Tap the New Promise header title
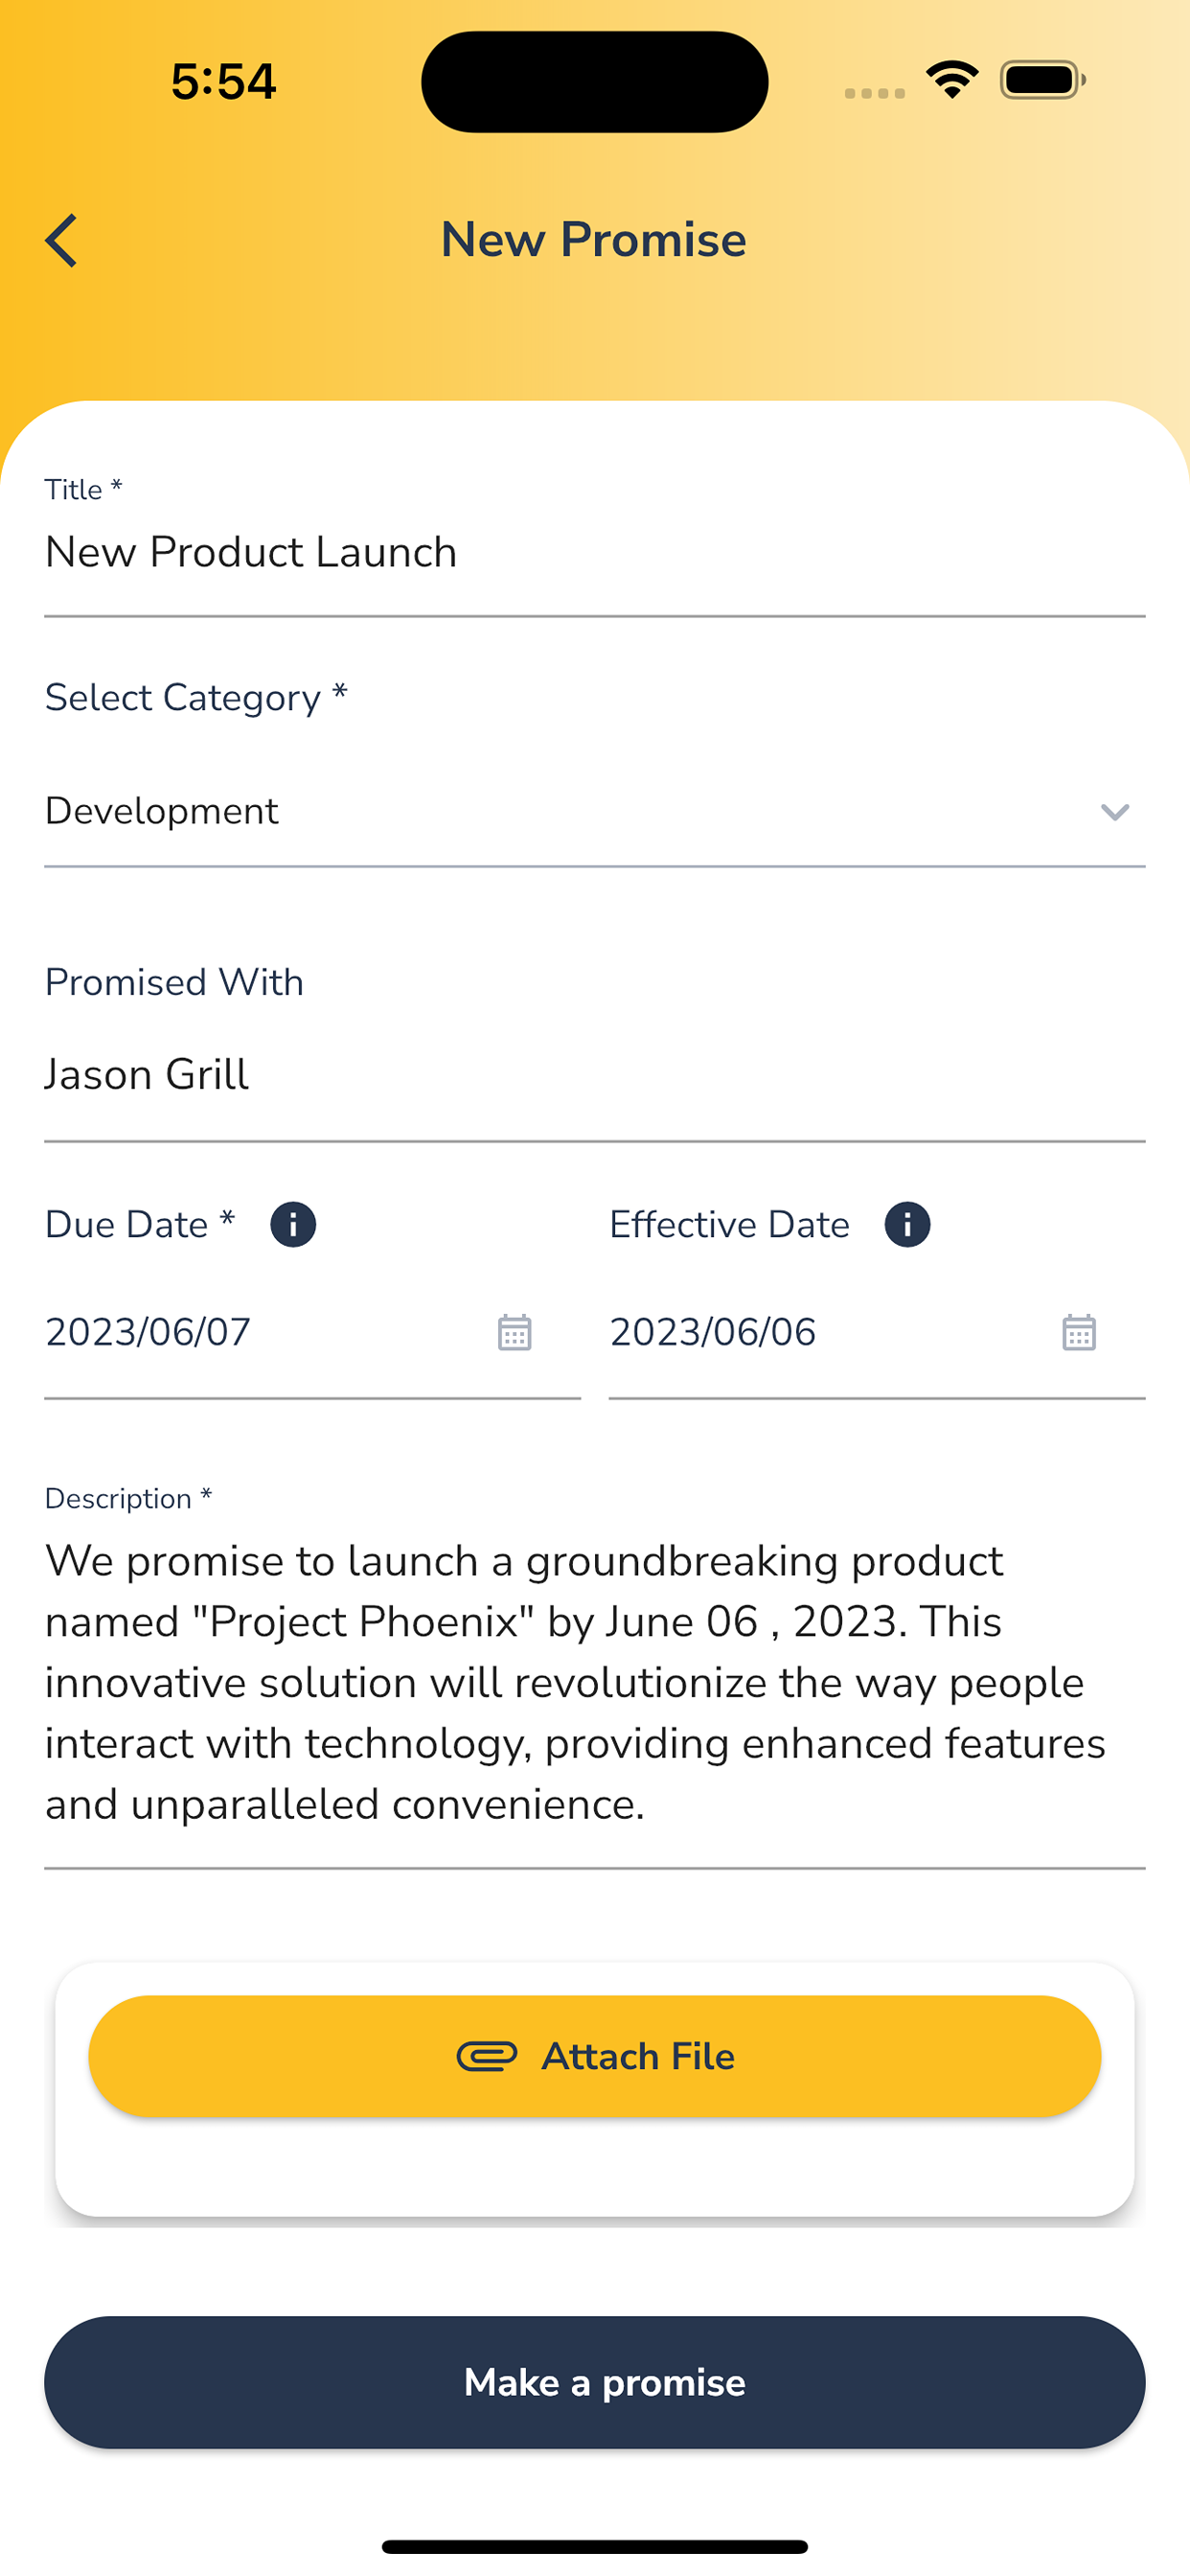1190x2576 pixels. tap(594, 240)
